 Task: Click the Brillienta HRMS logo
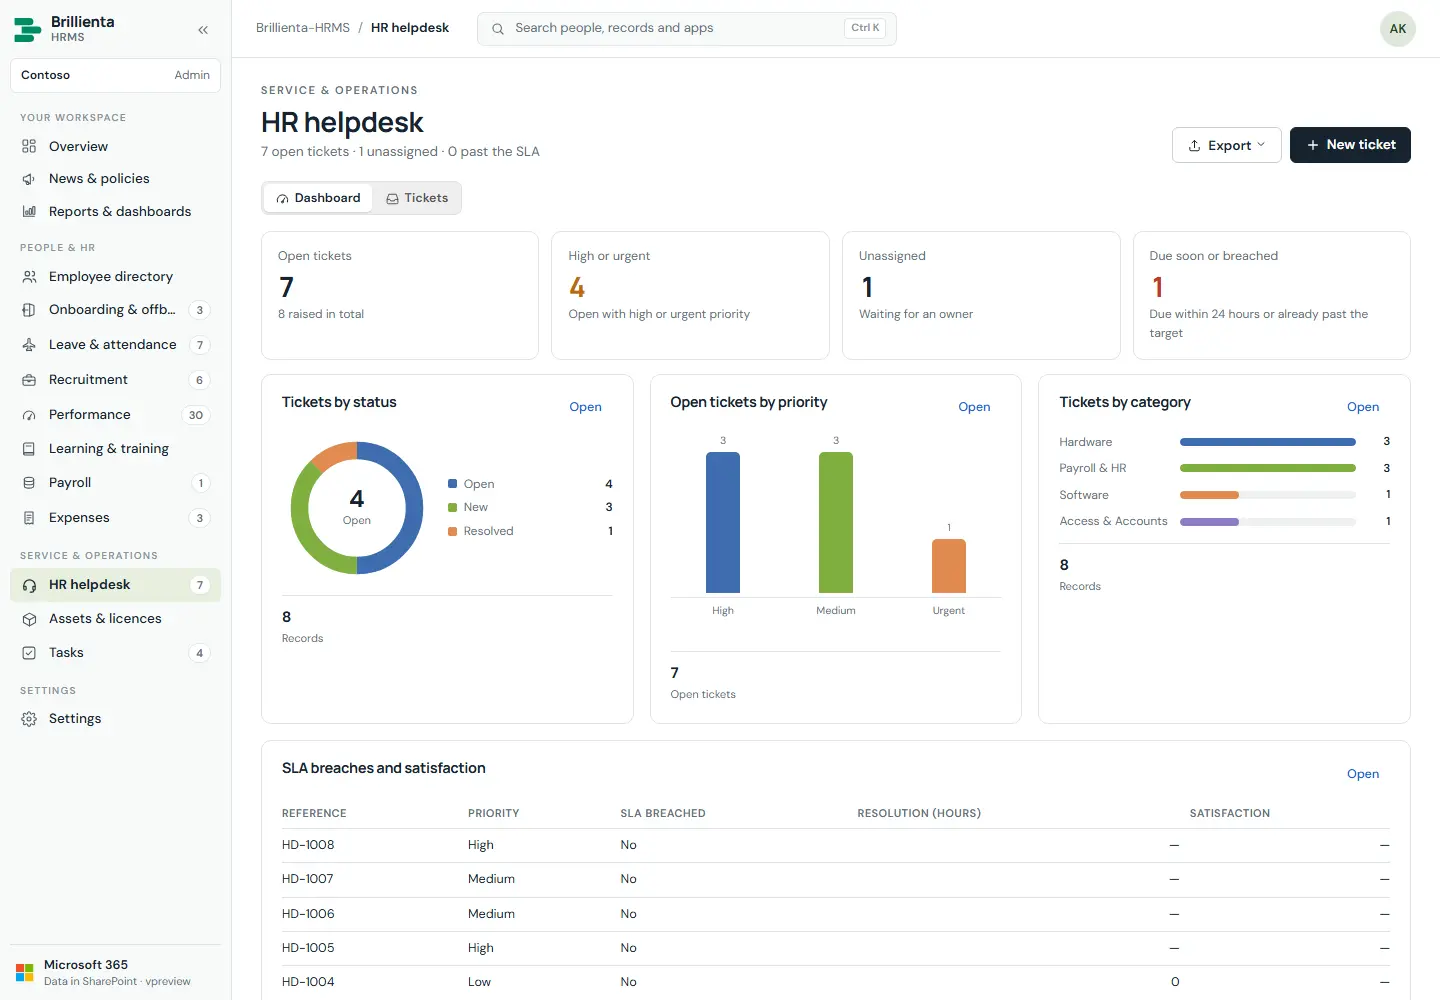27,29
